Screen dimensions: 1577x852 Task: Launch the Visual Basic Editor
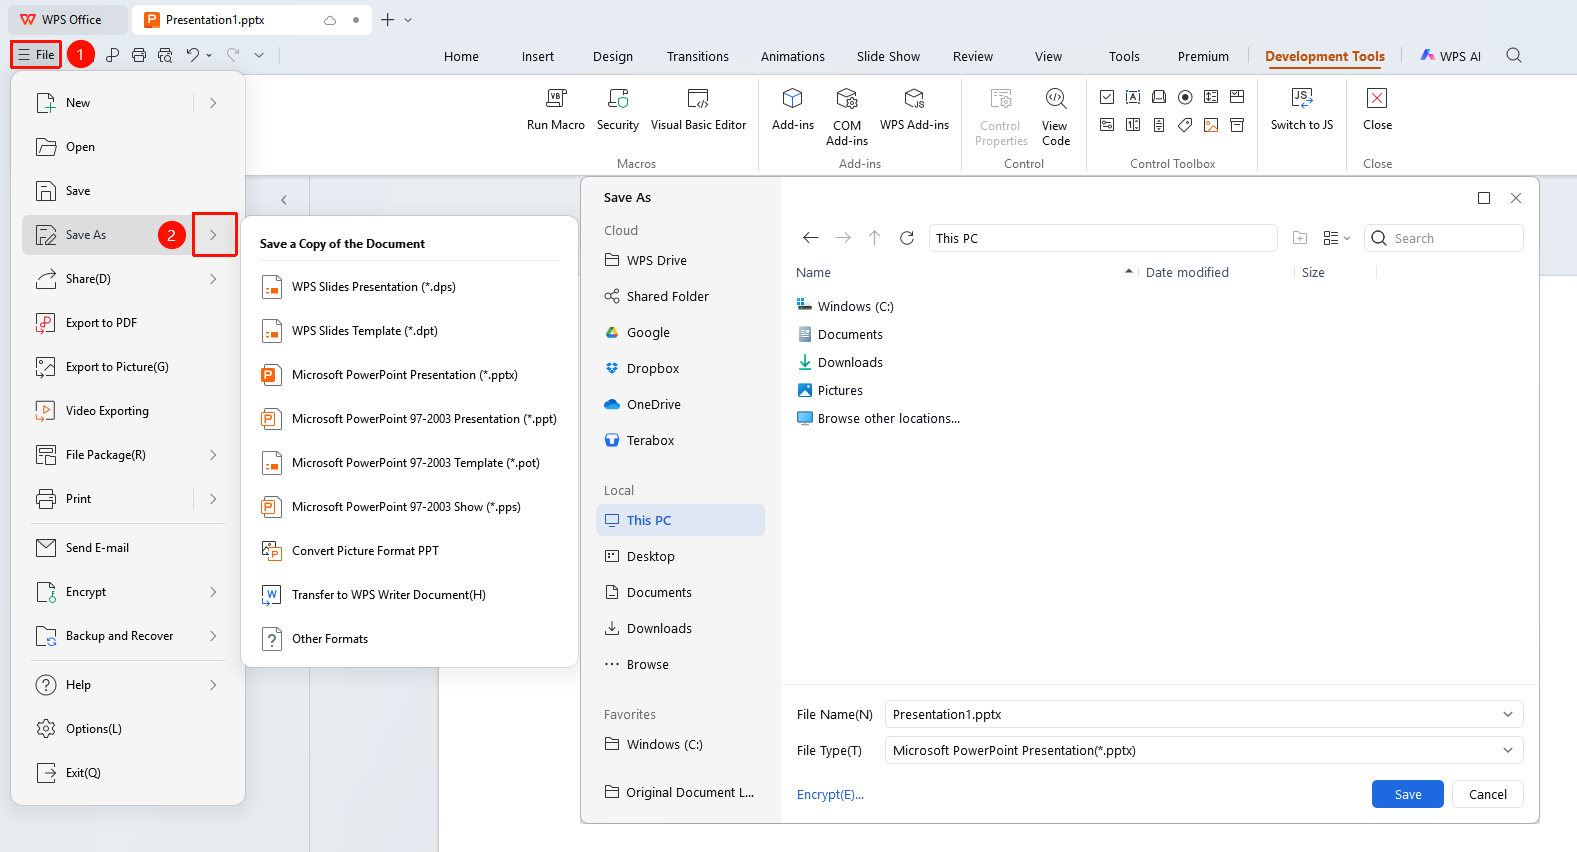click(x=698, y=110)
